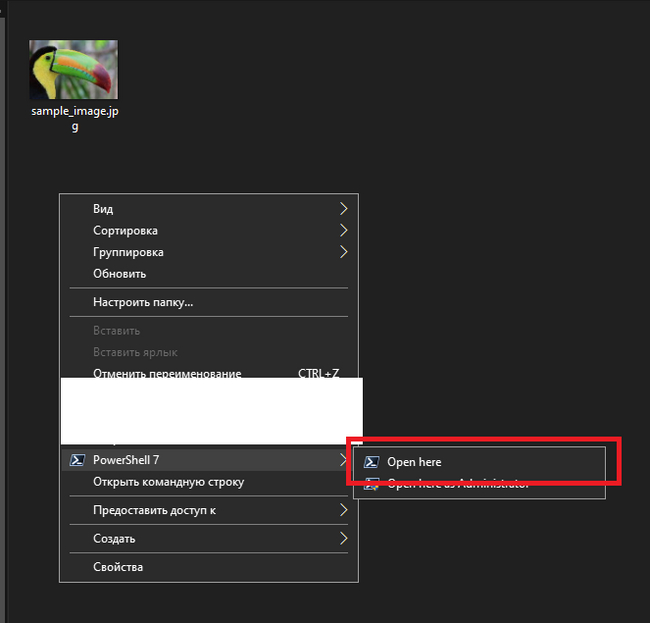This screenshot has height=623, width=650.
Task: Open Предоставить доступ к submenu
Action: point(209,510)
